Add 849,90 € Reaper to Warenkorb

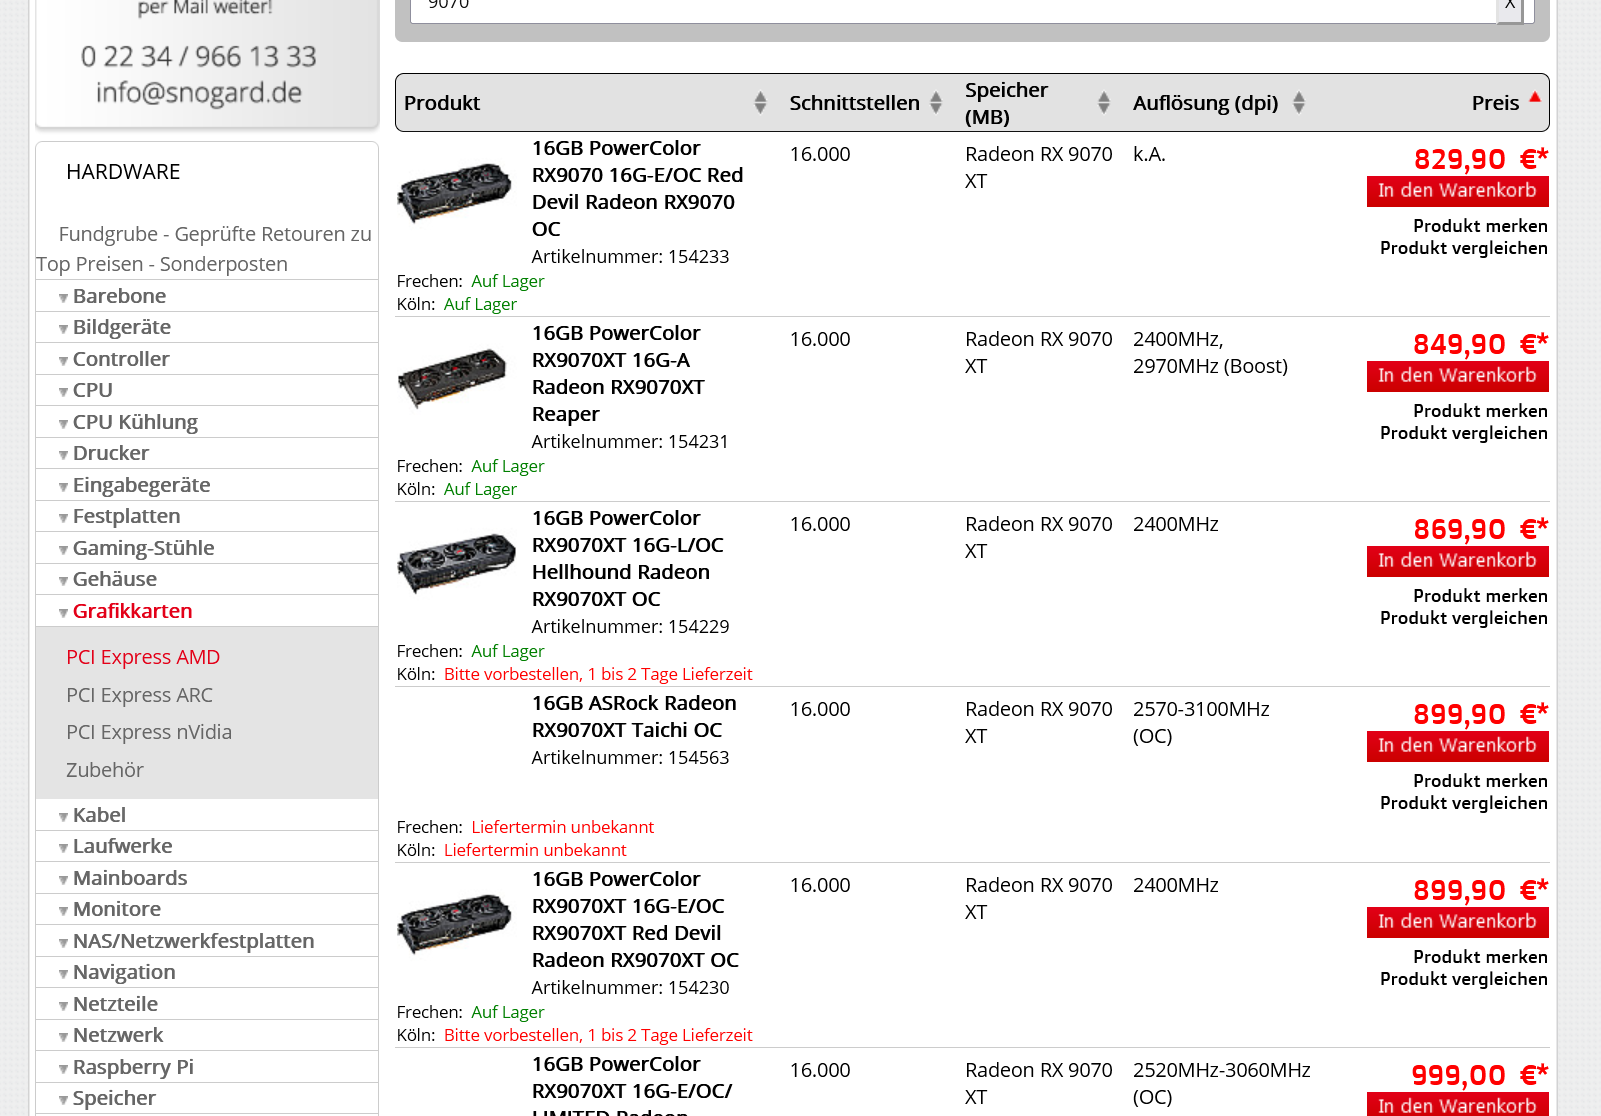1457,376
